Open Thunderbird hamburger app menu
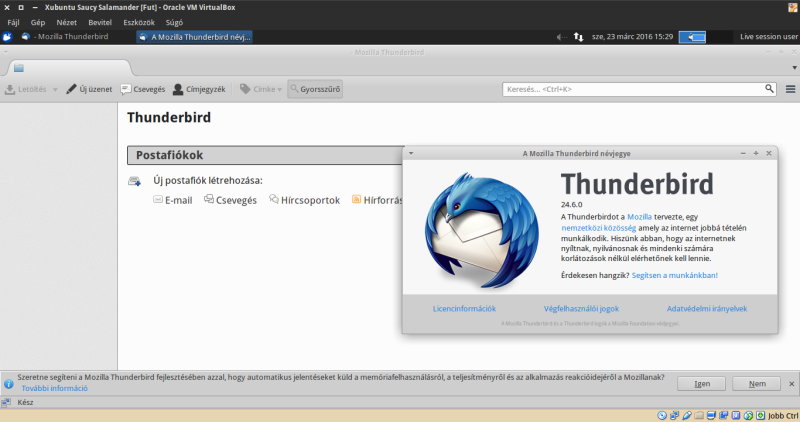This screenshot has width=800, height=422. point(790,89)
